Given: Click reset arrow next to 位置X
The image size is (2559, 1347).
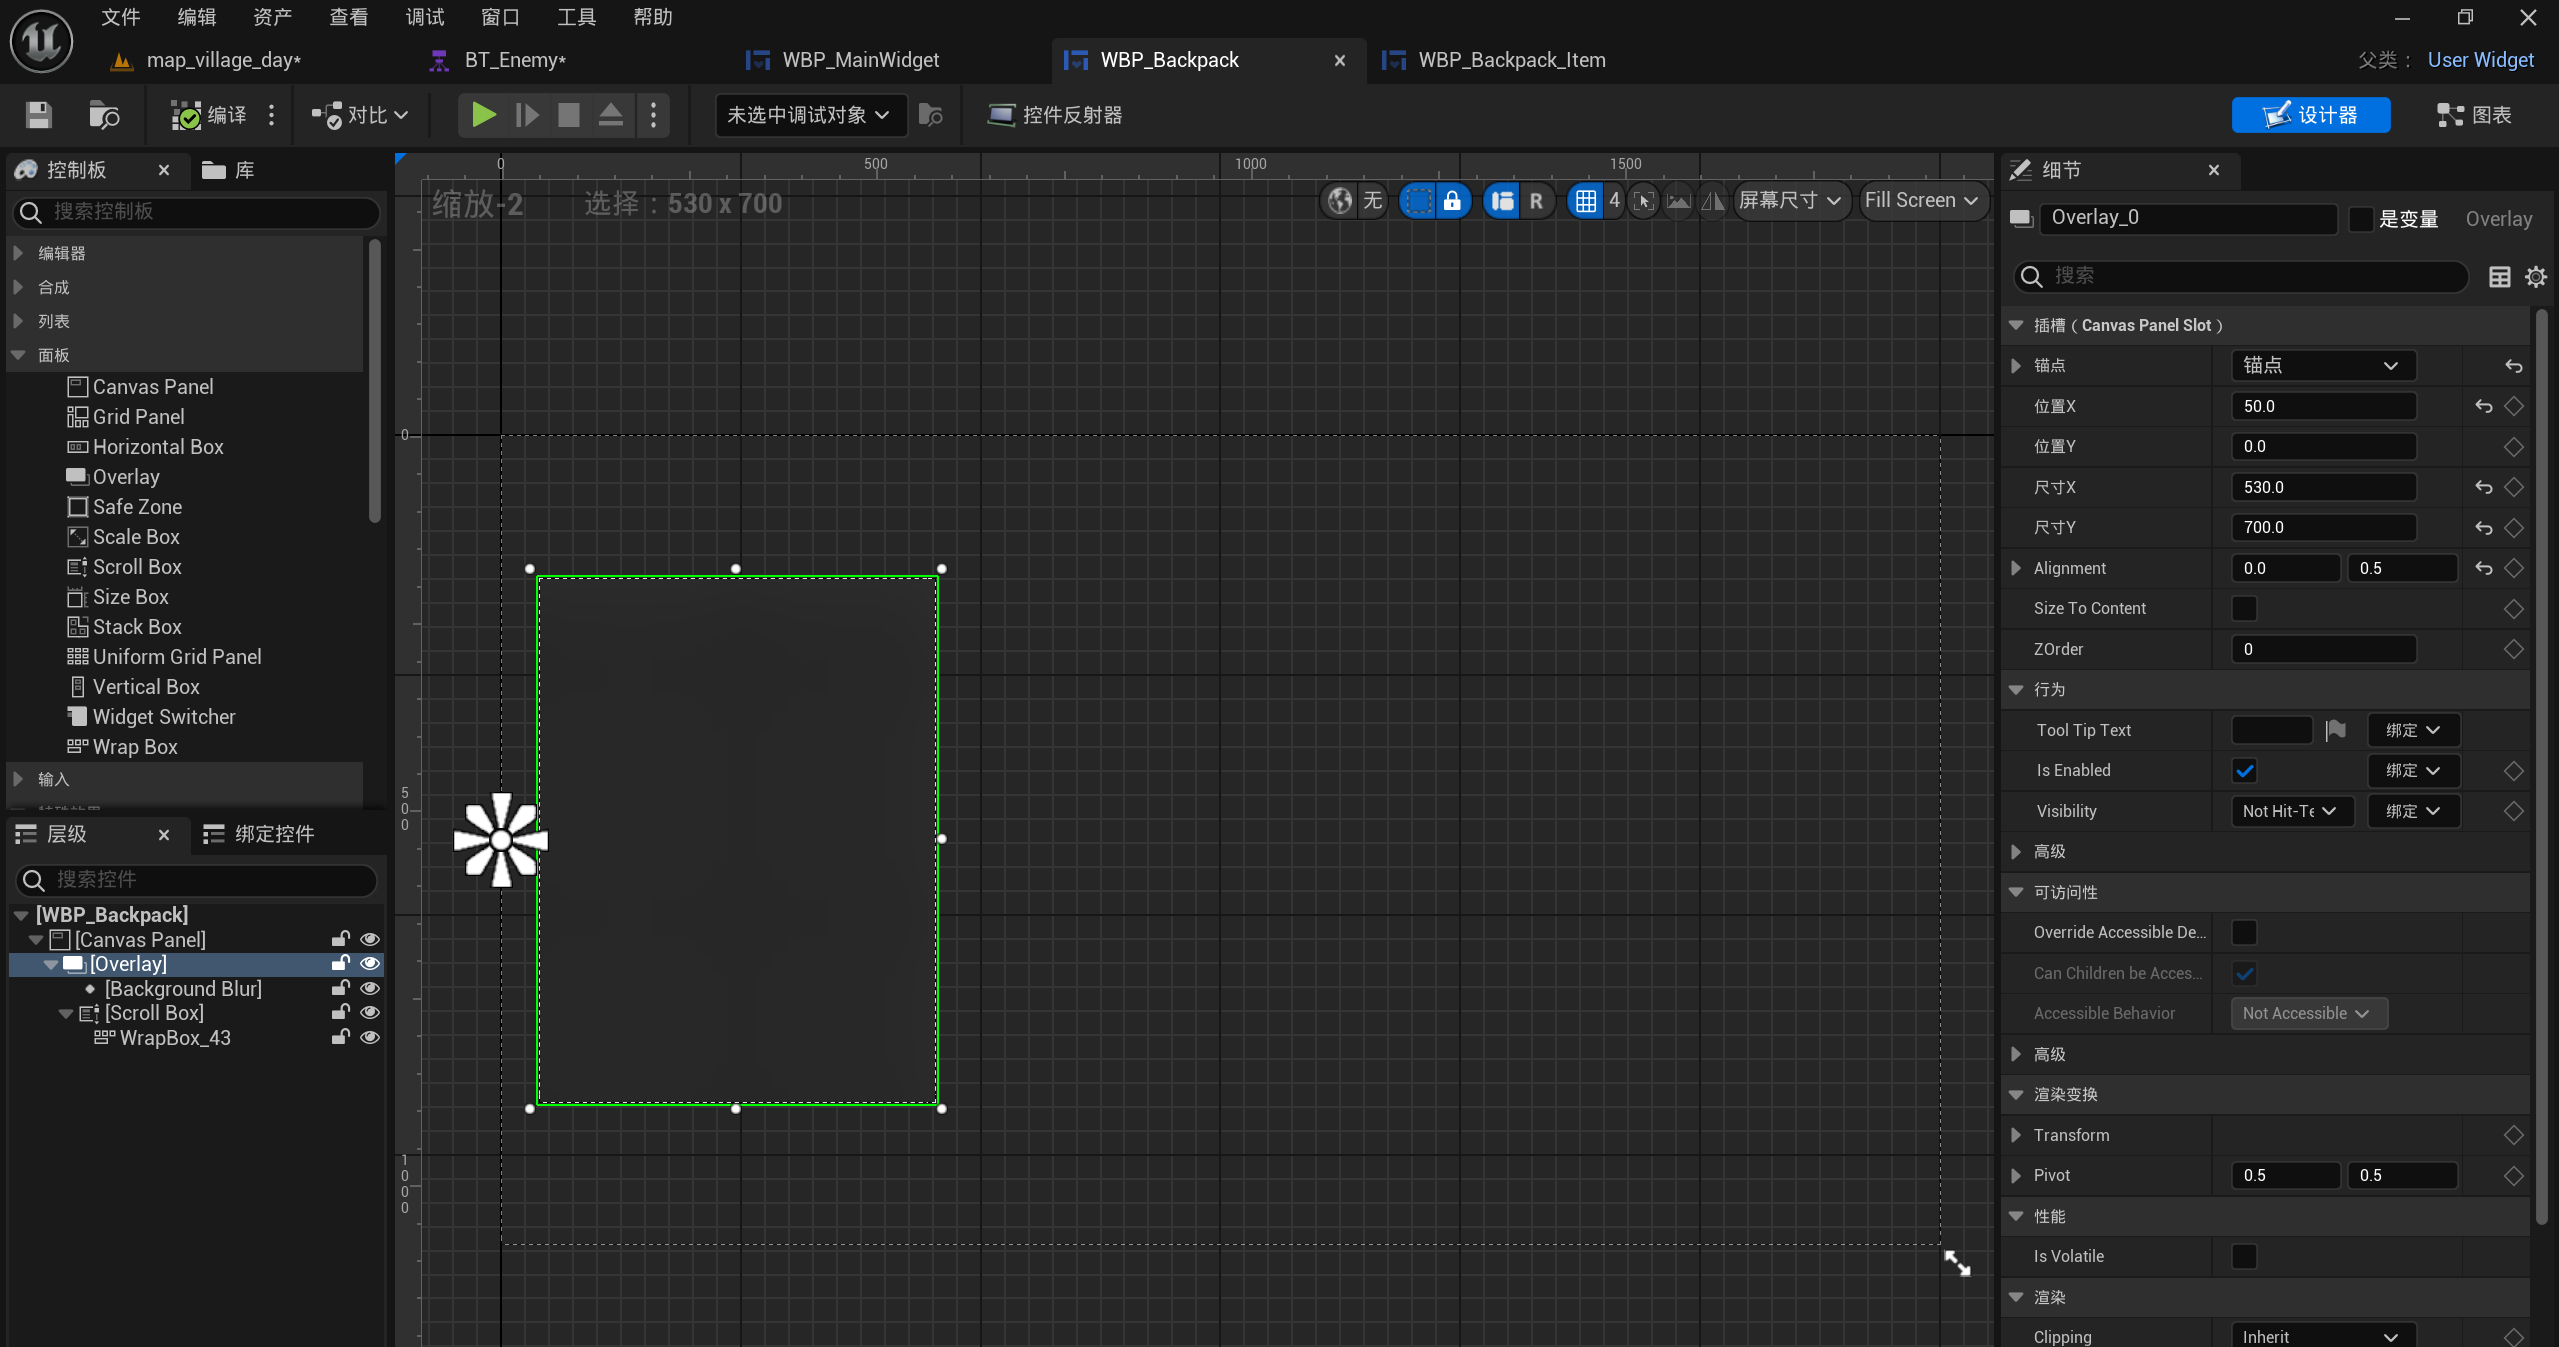Looking at the screenshot, I should tap(2484, 406).
